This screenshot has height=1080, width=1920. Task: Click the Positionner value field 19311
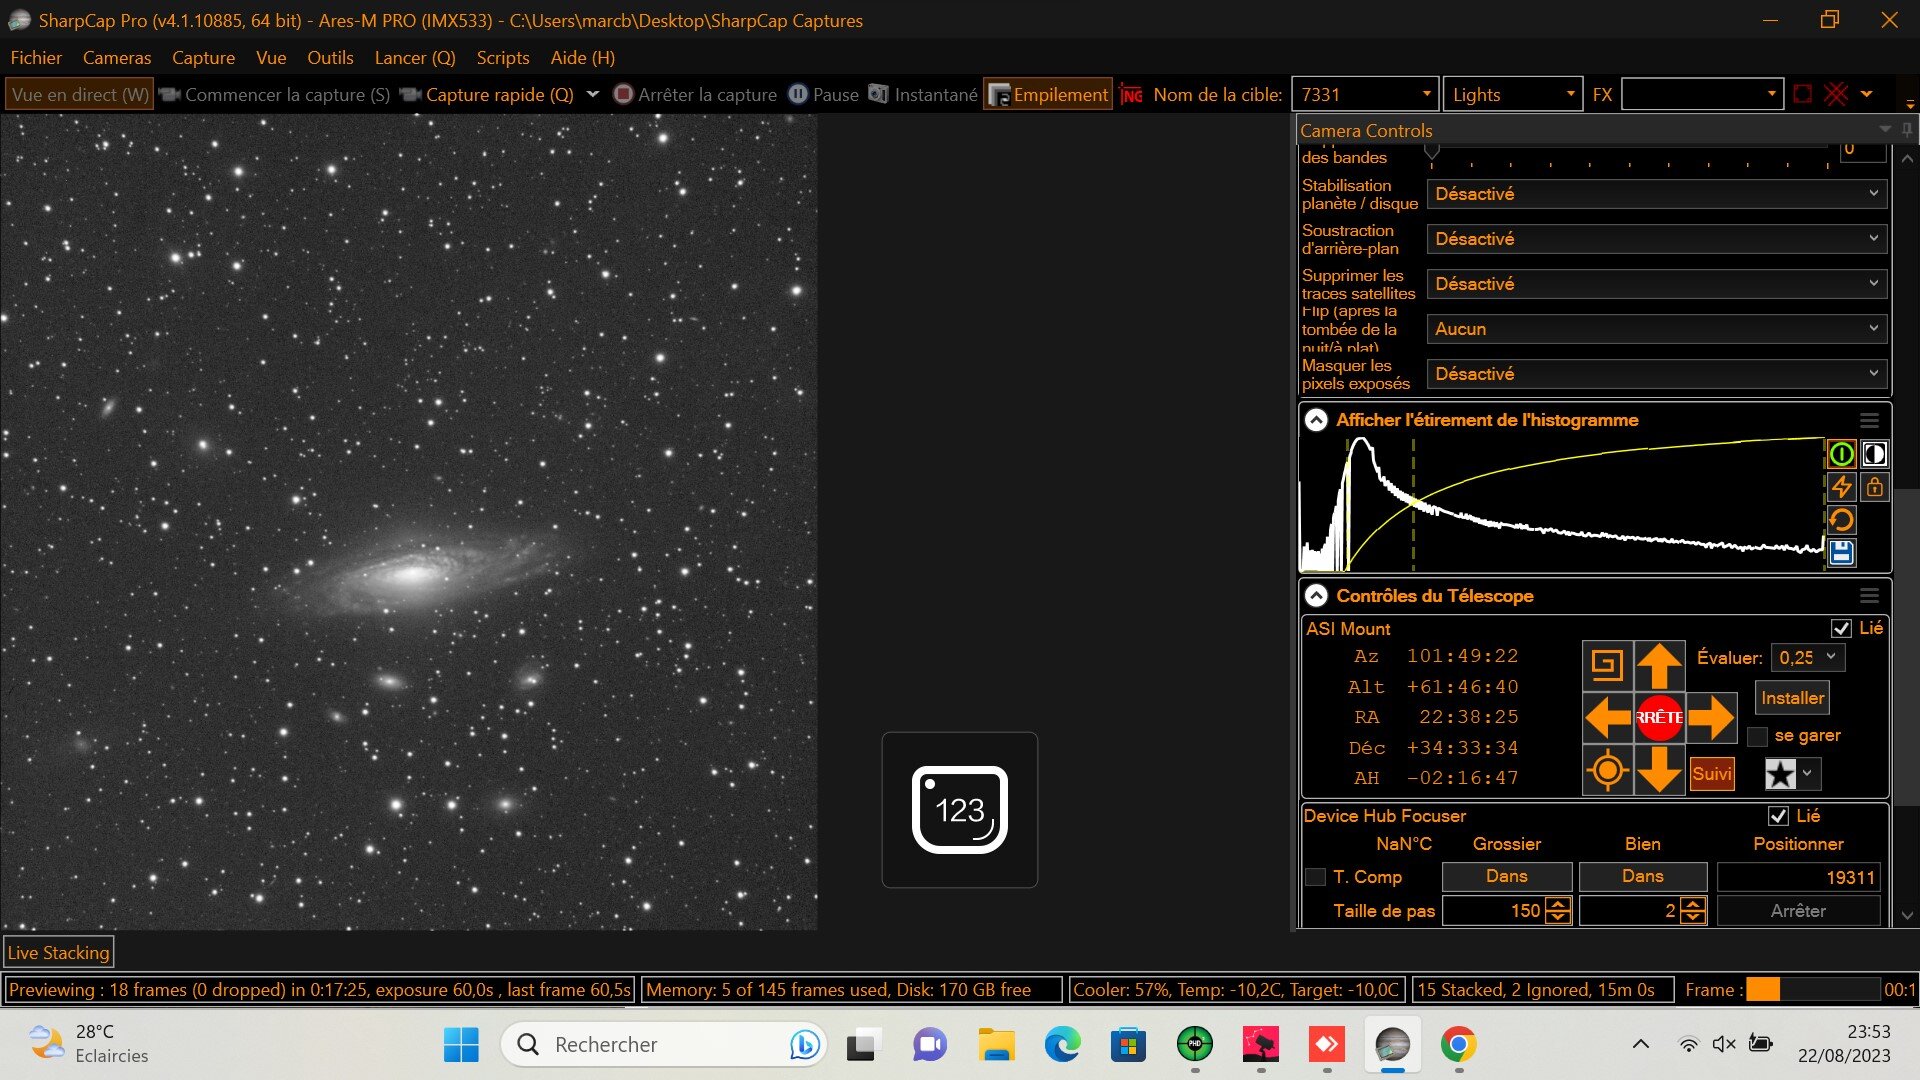[x=1798, y=877]
